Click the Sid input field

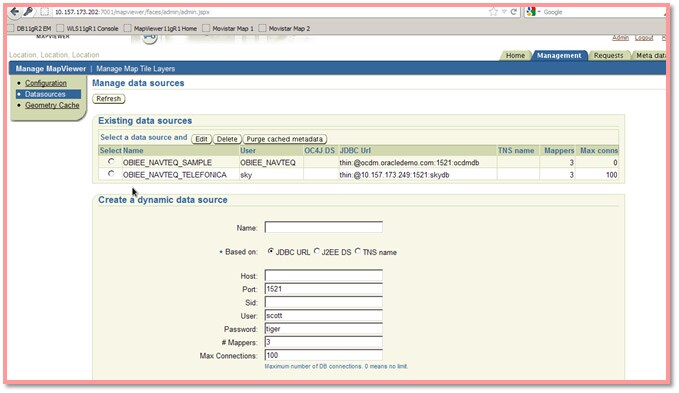tap(323, 302)
